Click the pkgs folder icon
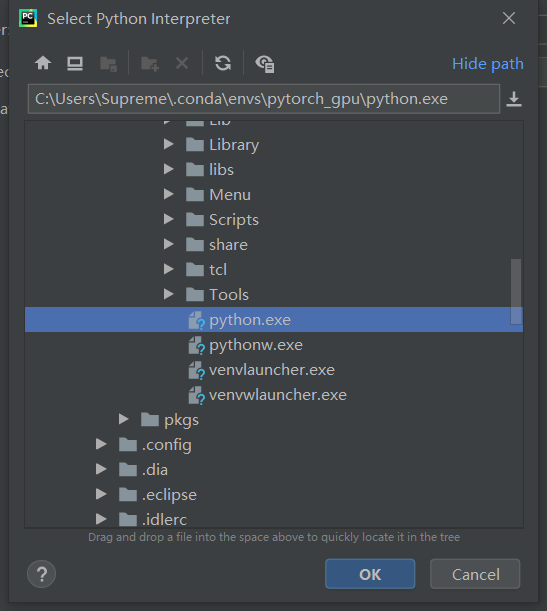547x611 pixels. click(150, 420)
